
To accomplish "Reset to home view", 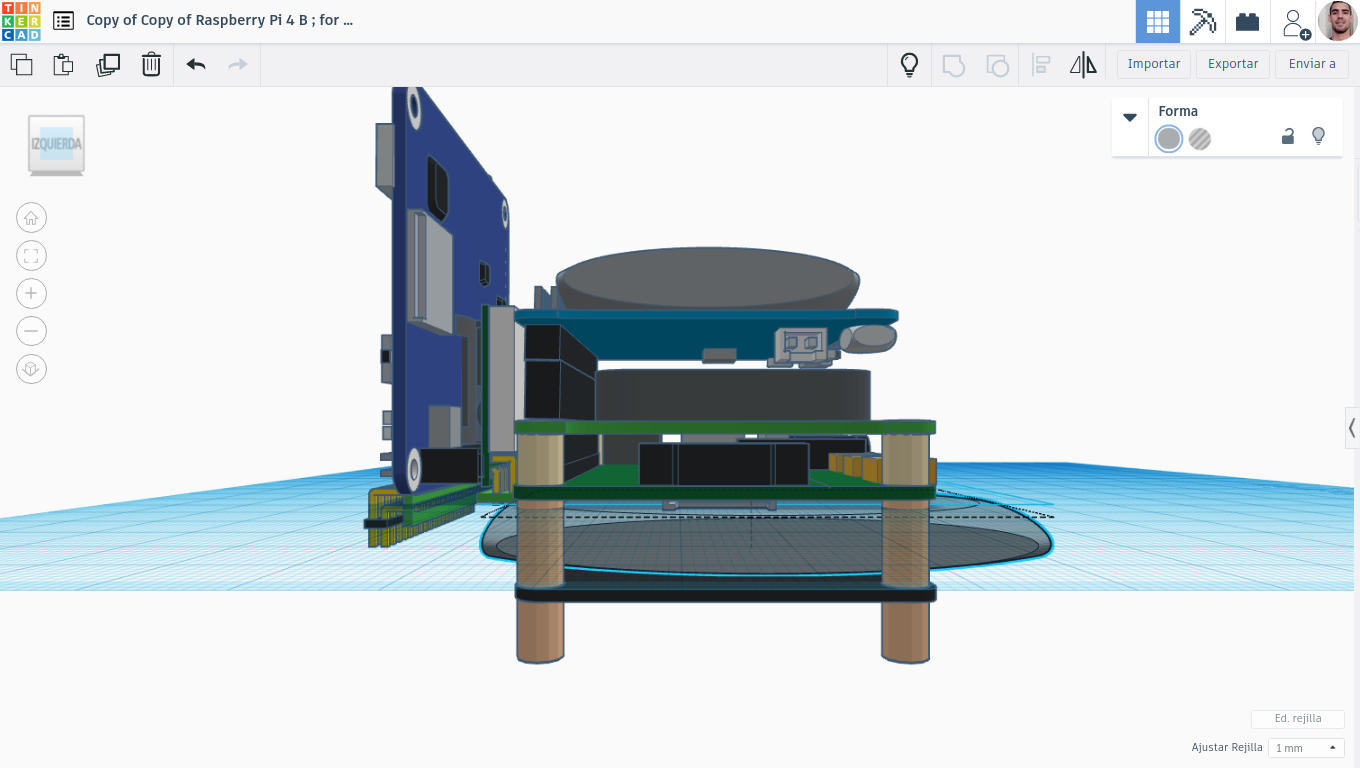I will pos(31,218).
